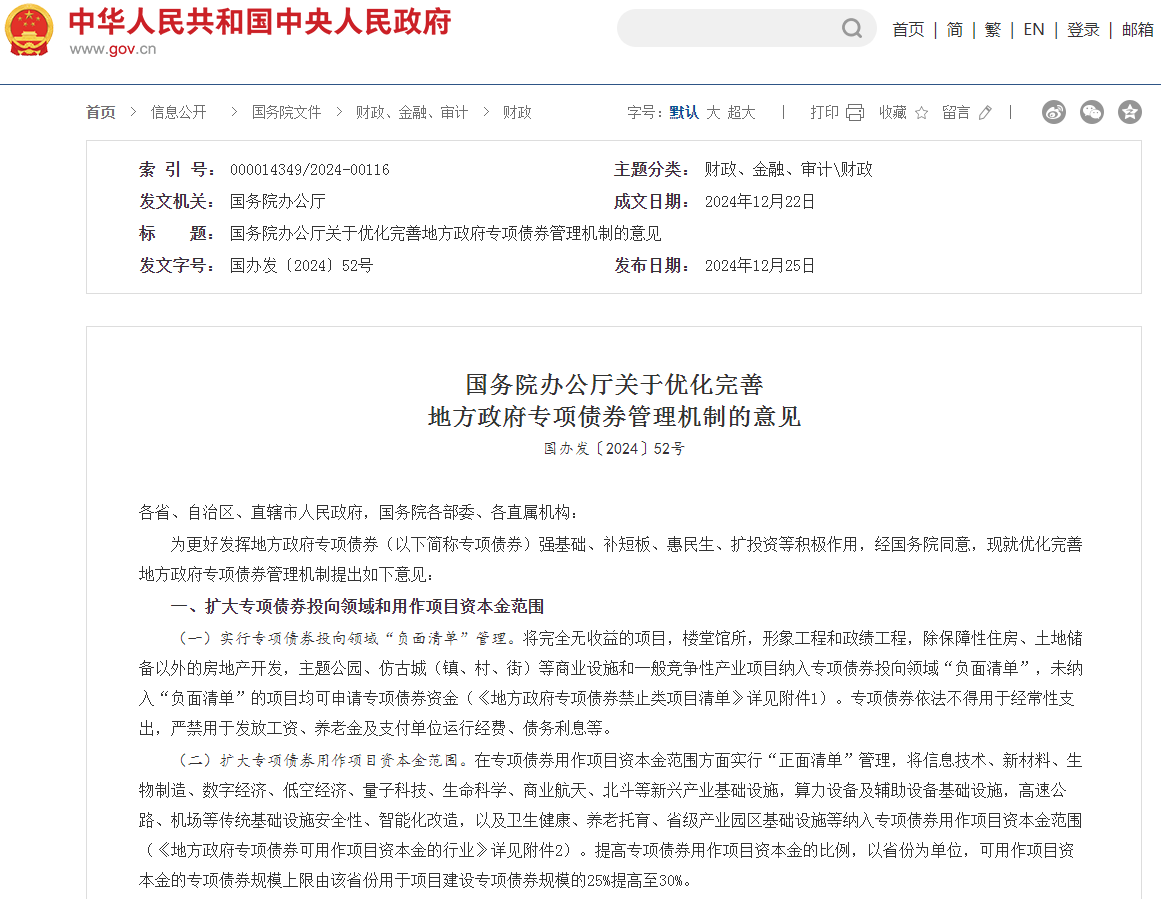Select 大 font size option

pos(713,112)
